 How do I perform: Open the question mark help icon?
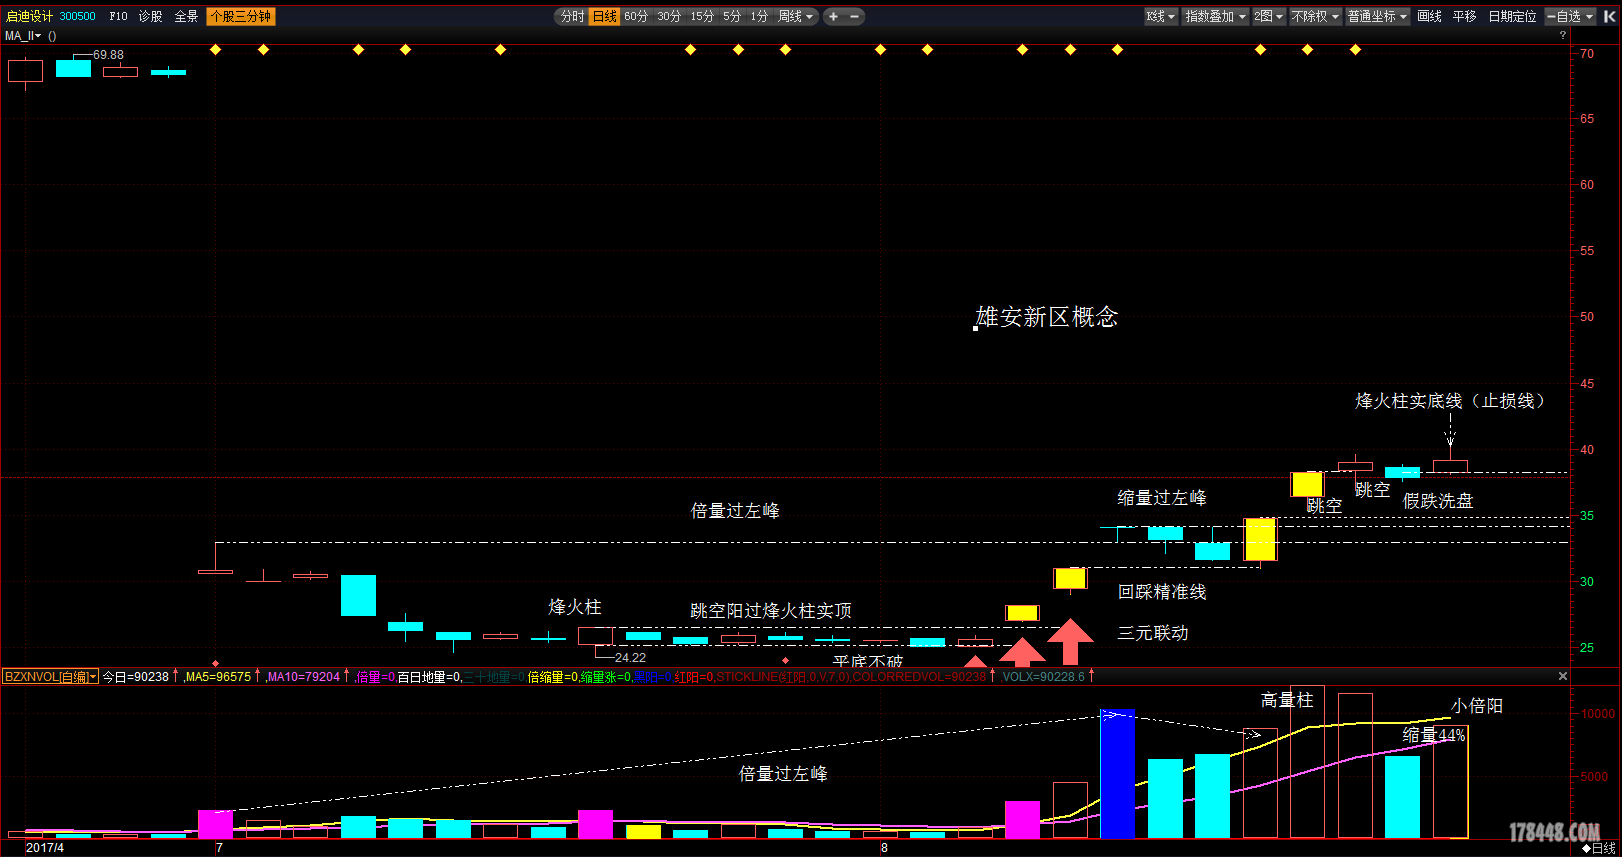pos(1563,35)
